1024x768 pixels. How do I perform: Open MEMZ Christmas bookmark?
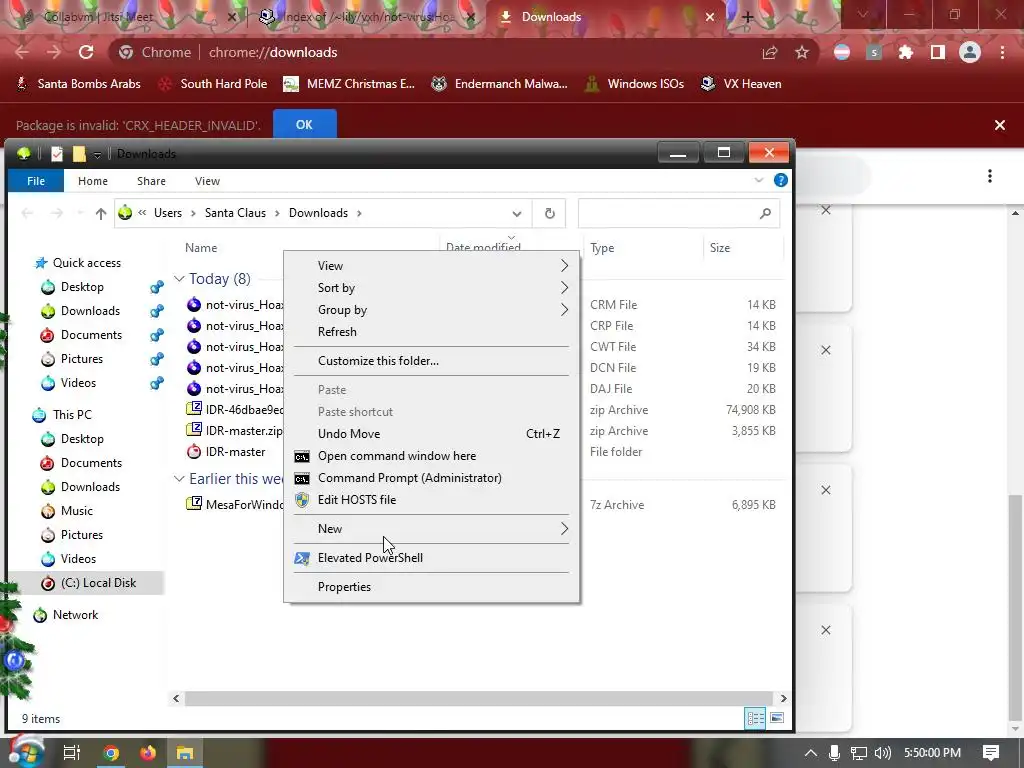349,84
